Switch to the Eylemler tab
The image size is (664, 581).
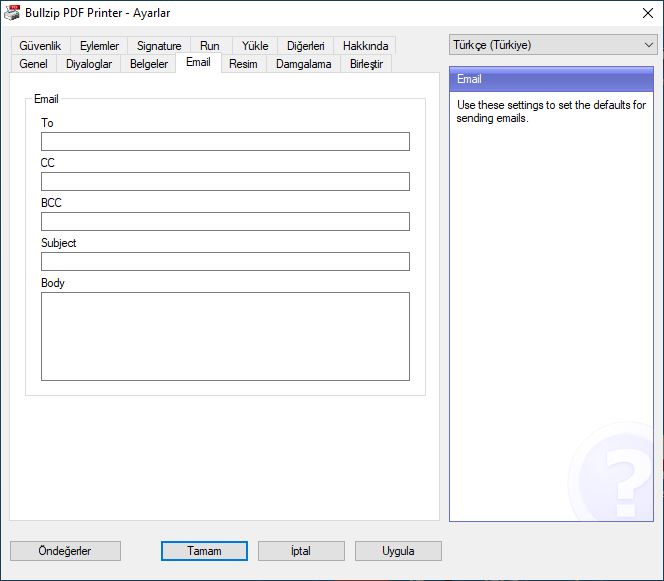pyautogui.click(x=99, y=46)
